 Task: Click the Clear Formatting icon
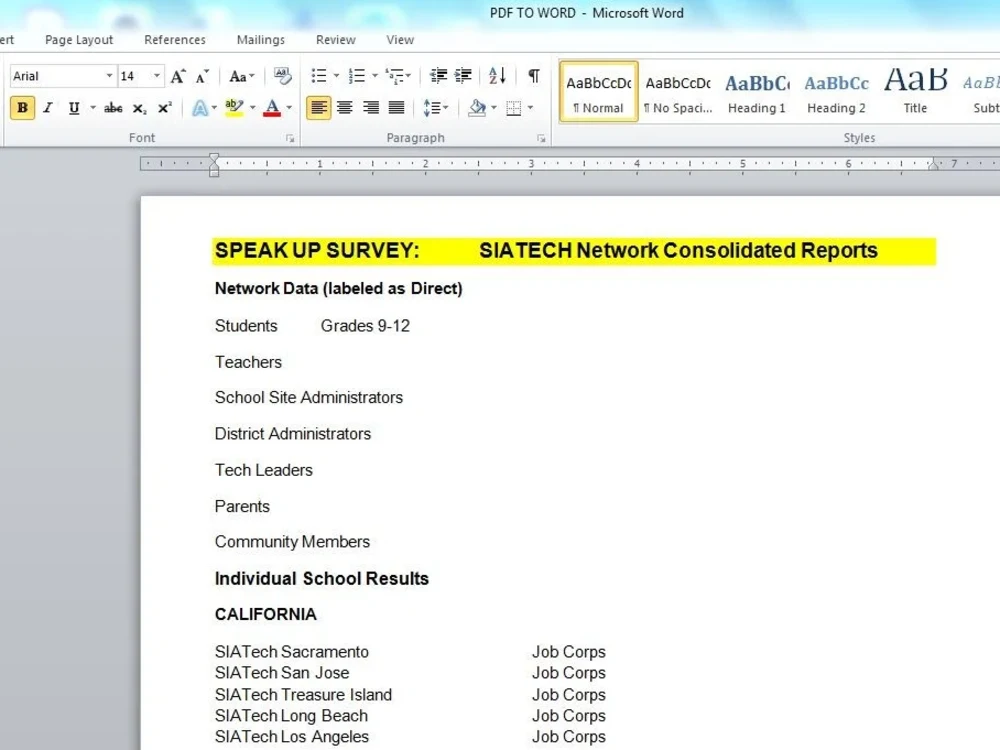tap(283, 76)
